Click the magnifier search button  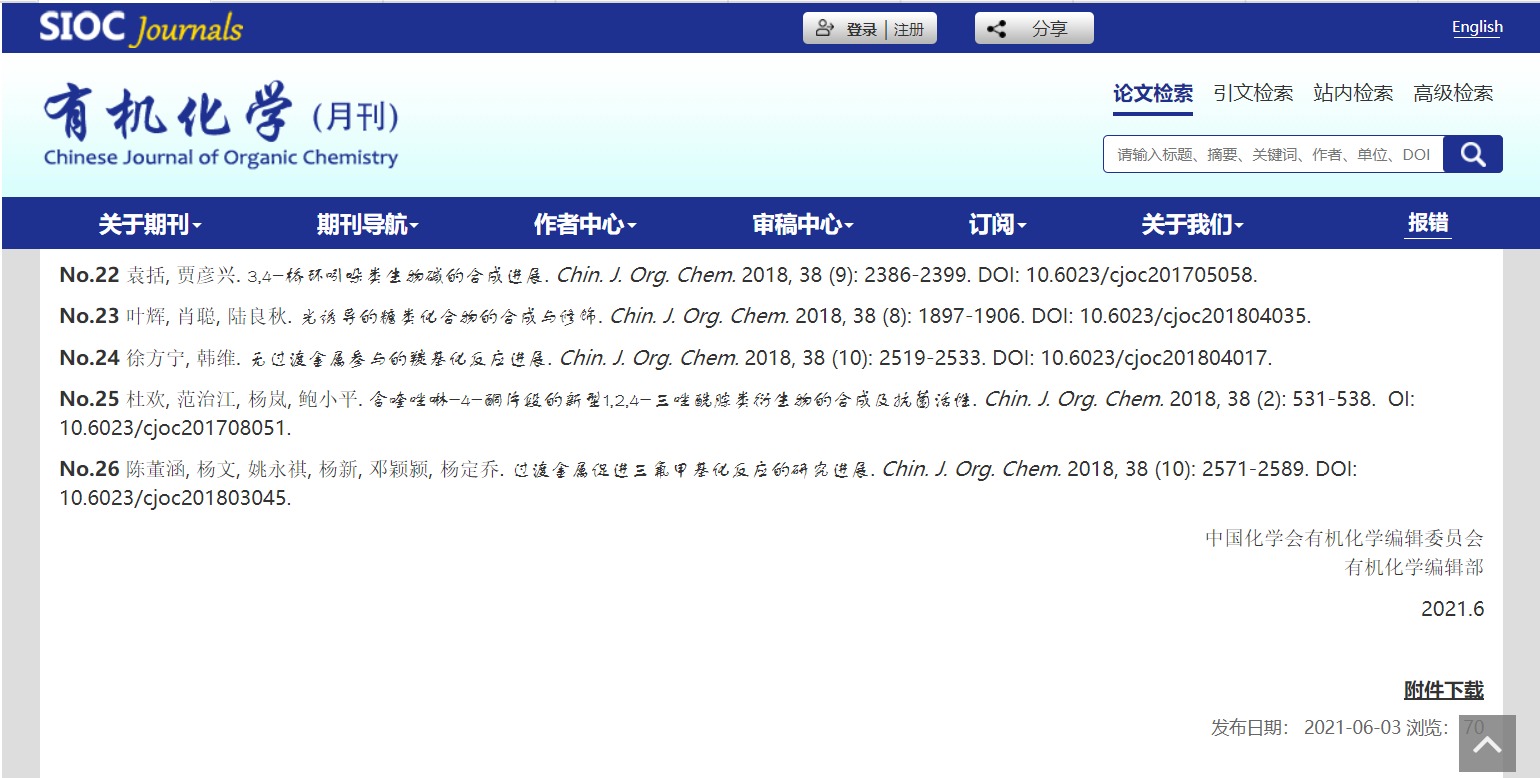pos(1472,154)
